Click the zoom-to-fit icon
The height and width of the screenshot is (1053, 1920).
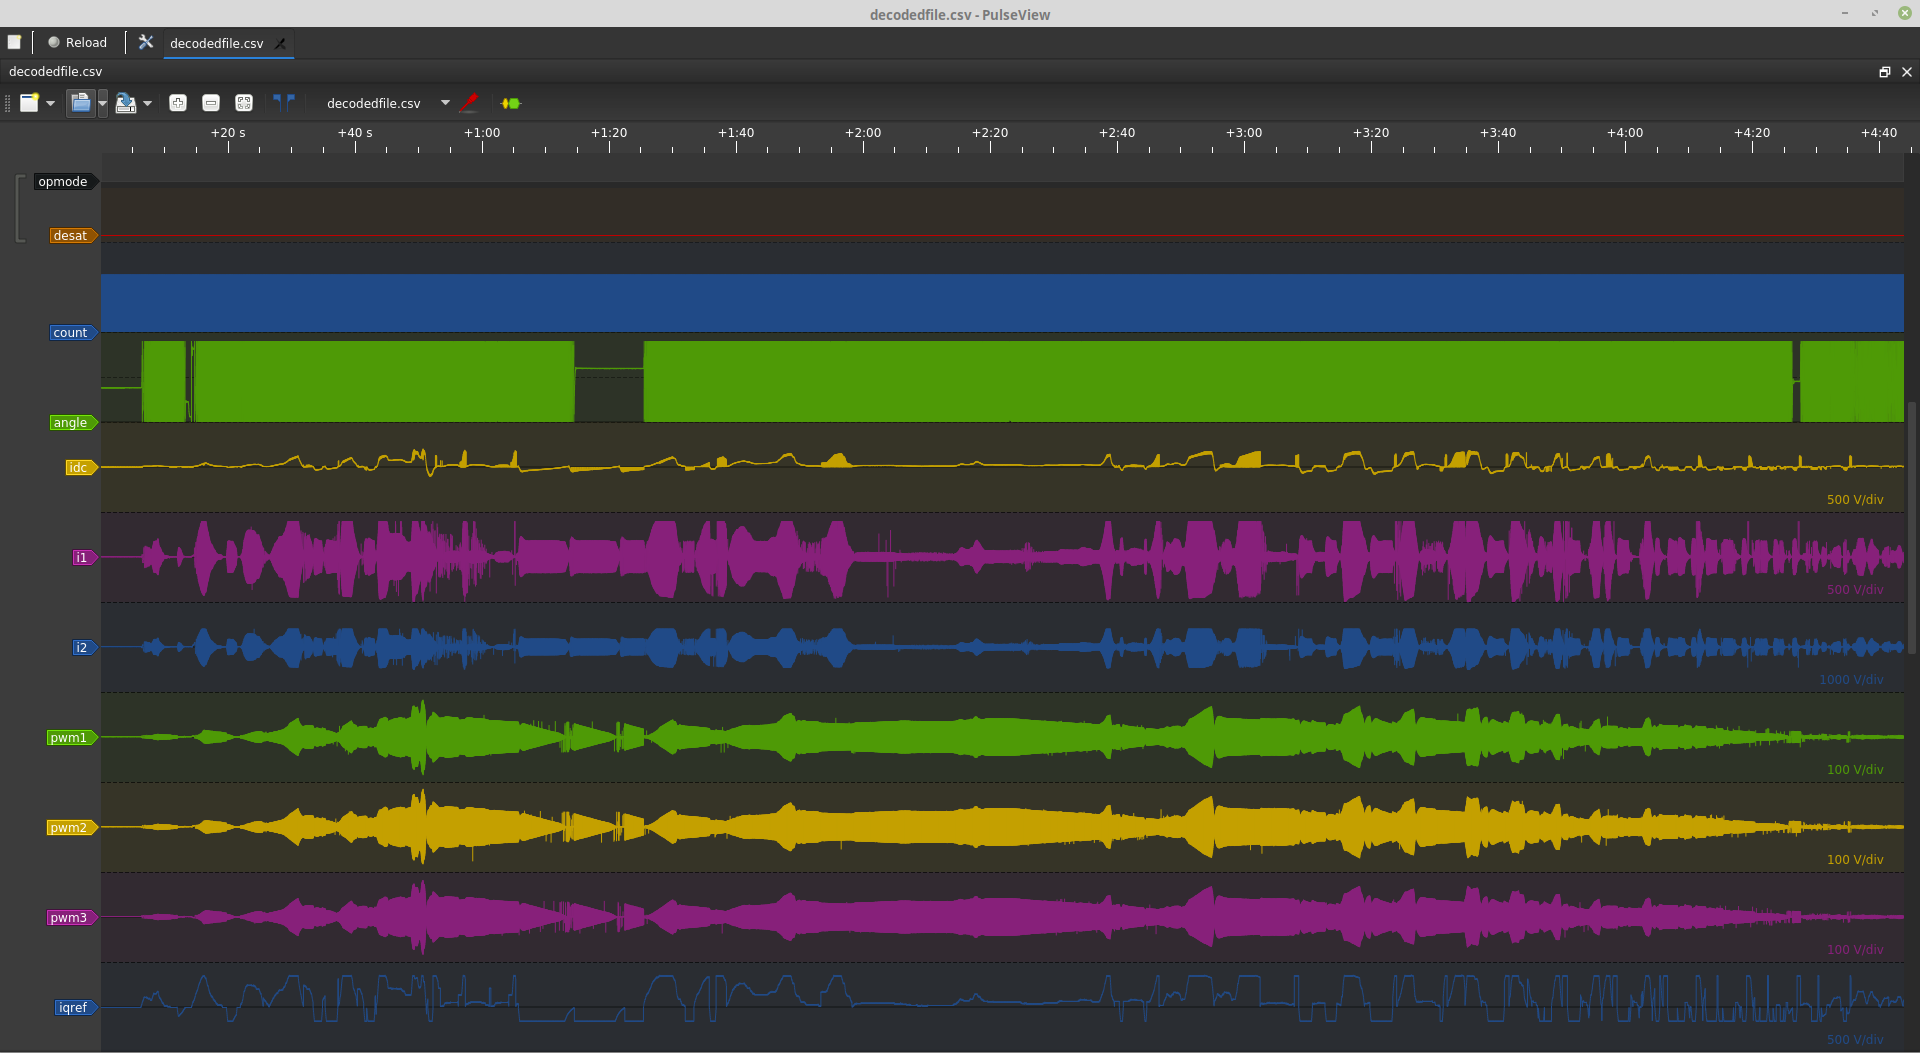pos(244,103)
